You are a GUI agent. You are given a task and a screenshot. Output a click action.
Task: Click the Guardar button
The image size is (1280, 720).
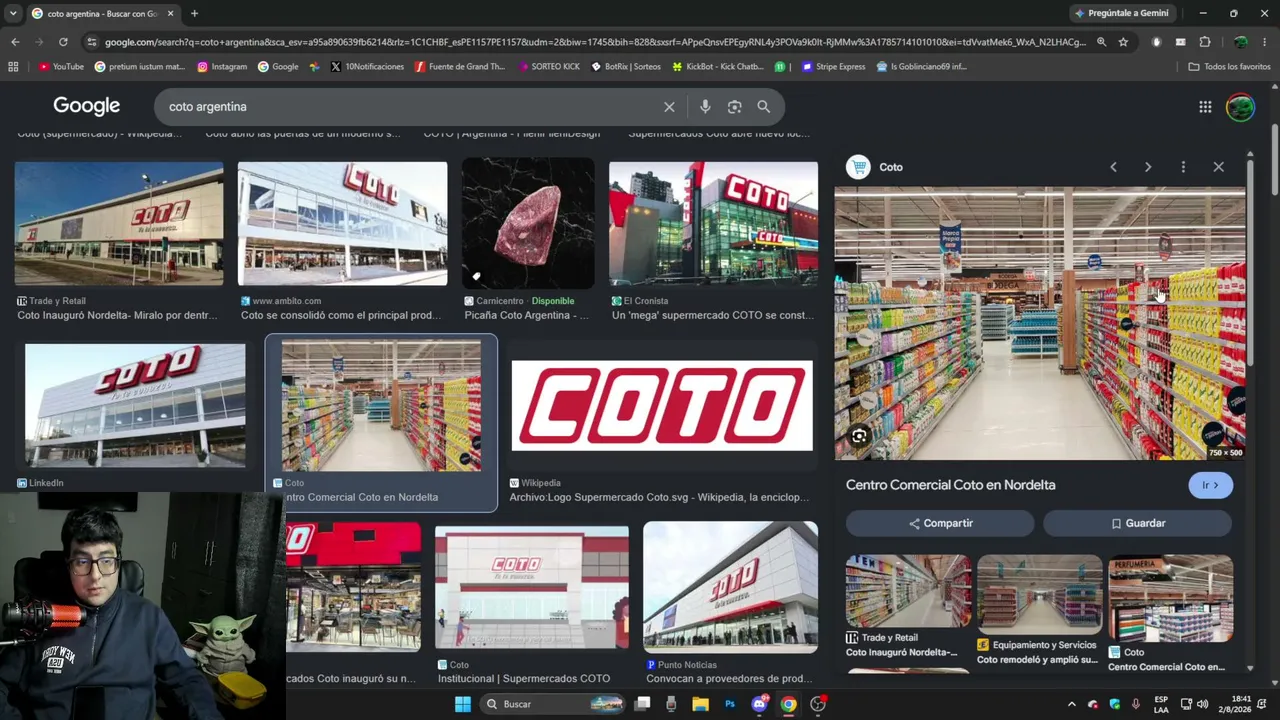coord(1138,523)
